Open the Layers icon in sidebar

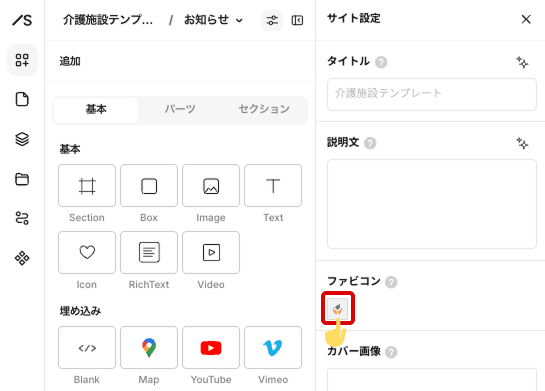[22, 139]
